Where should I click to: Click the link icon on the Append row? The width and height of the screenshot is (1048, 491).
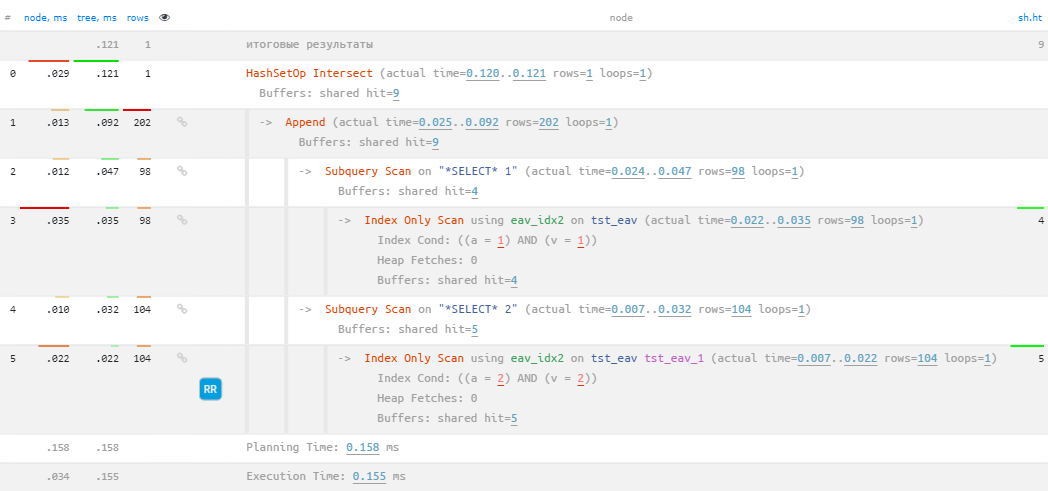(x=182, y=122)
